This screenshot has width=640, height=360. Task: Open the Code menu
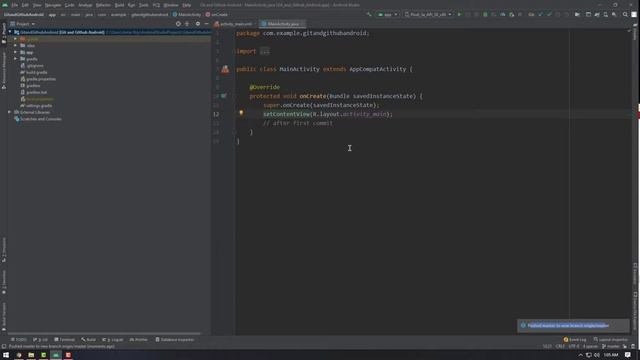(70, 5)
